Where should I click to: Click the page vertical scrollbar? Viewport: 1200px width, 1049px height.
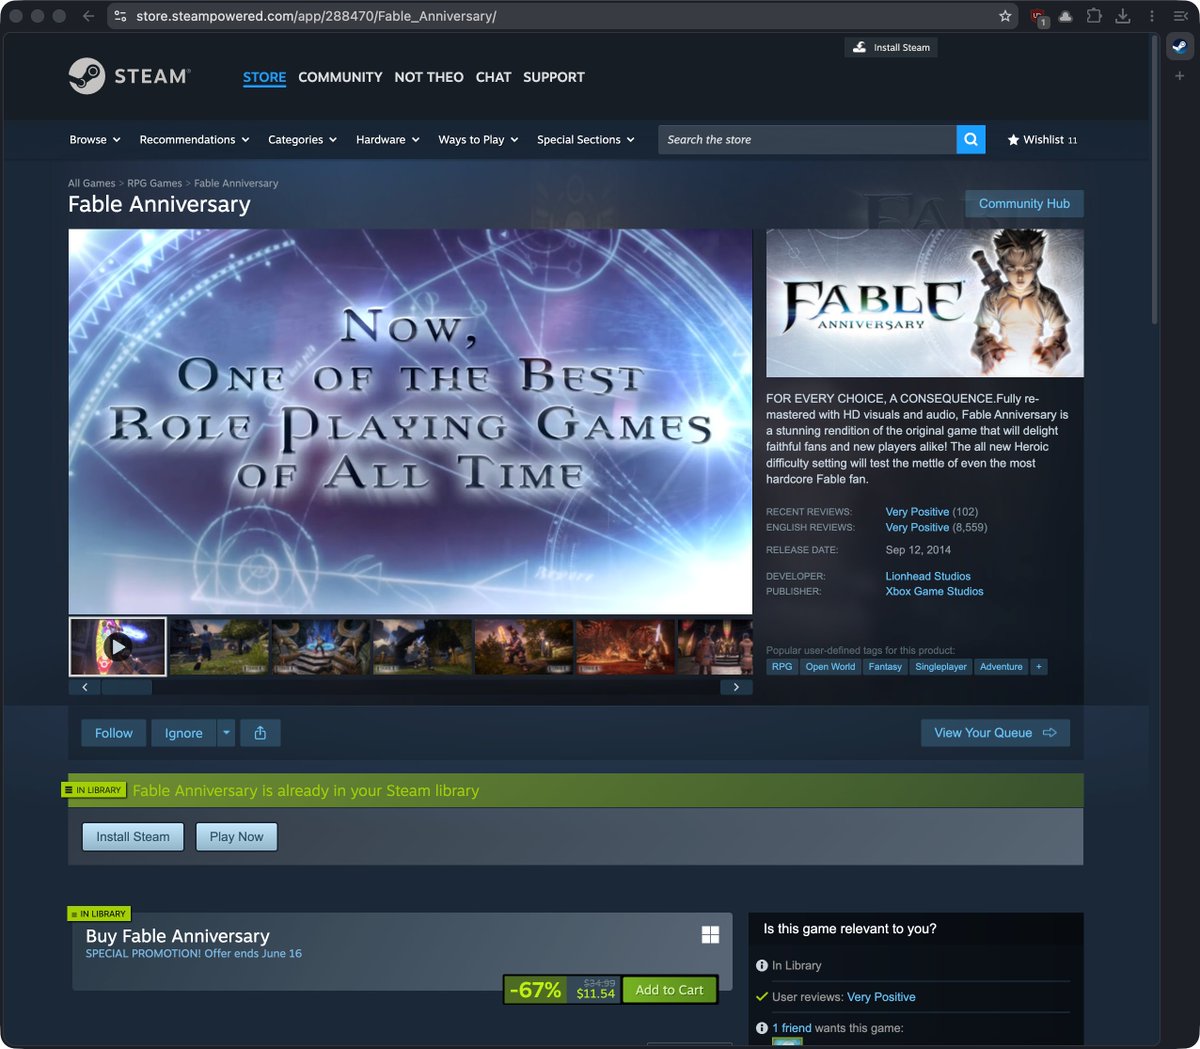pyautogui.click(x=1155, y=180)
